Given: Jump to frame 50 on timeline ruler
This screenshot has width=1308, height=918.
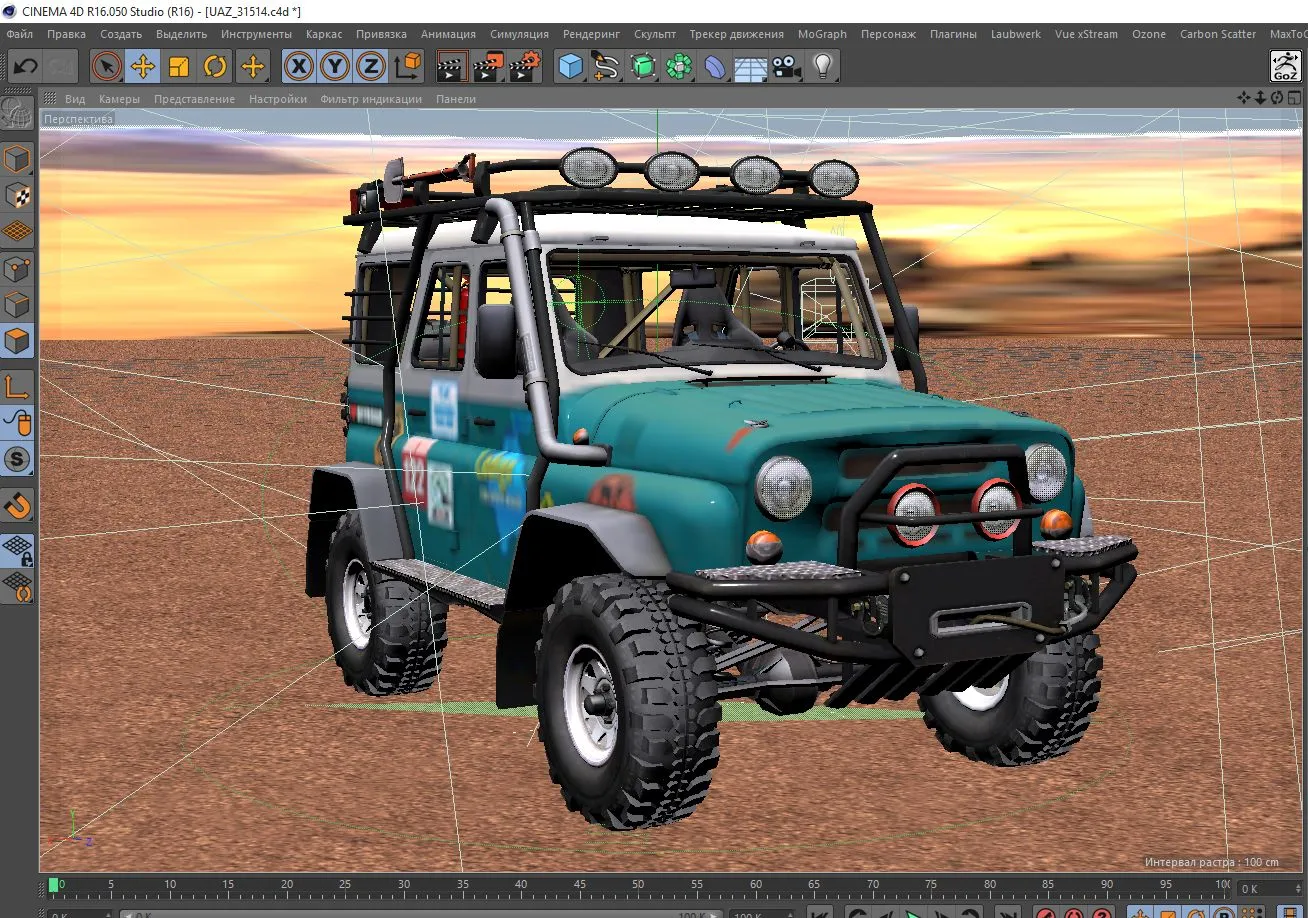Looking at the screenshot, I should [639, 885].
